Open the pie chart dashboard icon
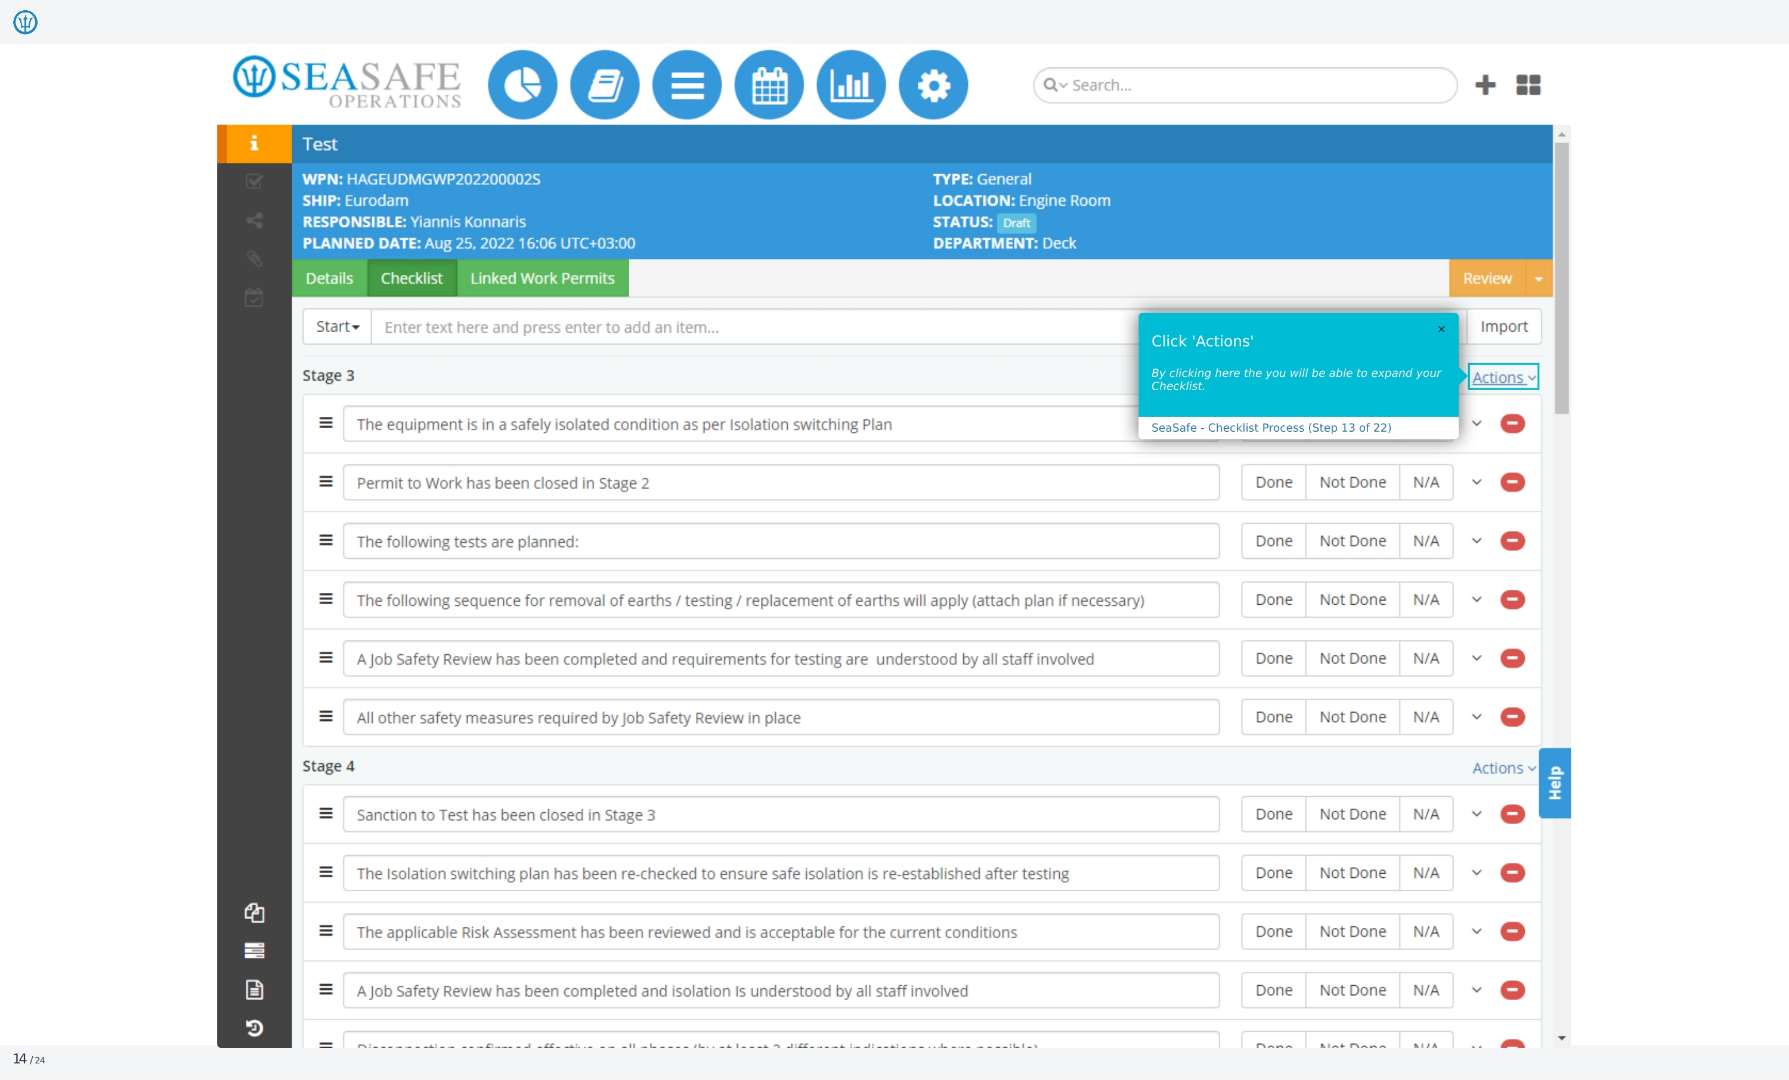 [523, 85]
